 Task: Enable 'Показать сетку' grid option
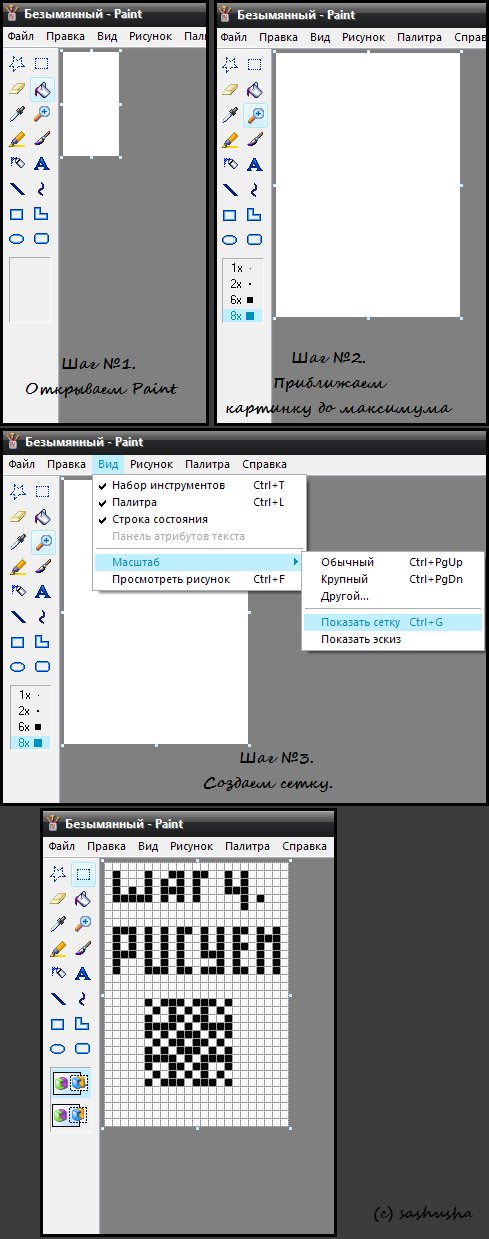coord(392,622)
